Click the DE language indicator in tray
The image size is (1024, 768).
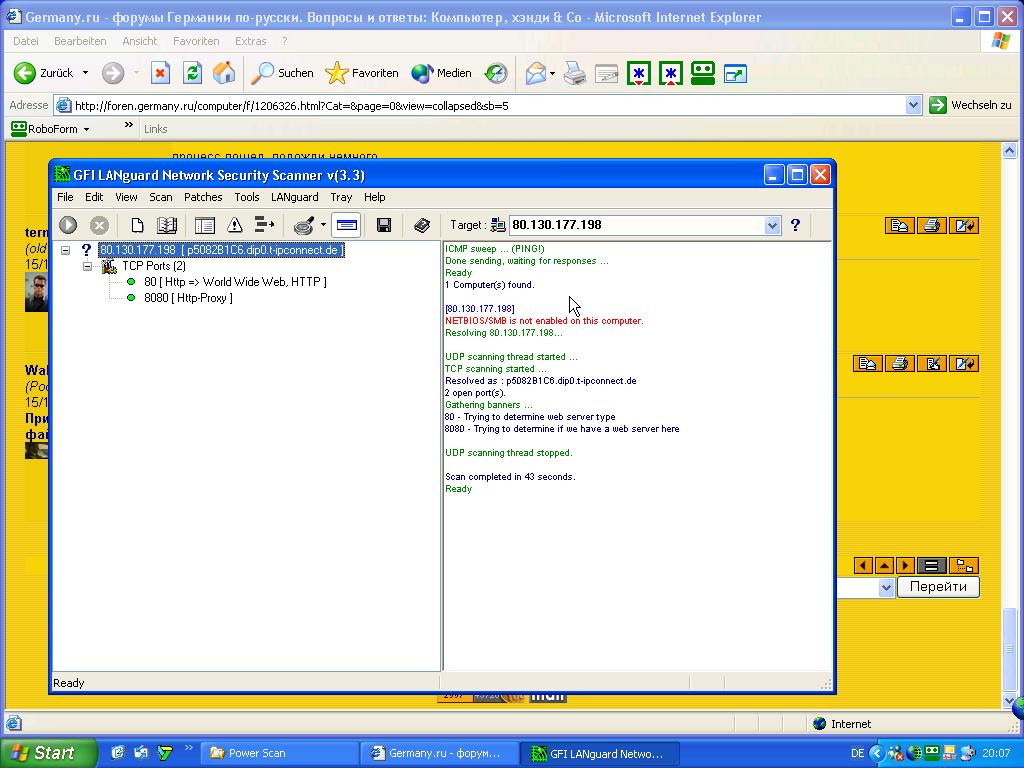pos(857,753)
